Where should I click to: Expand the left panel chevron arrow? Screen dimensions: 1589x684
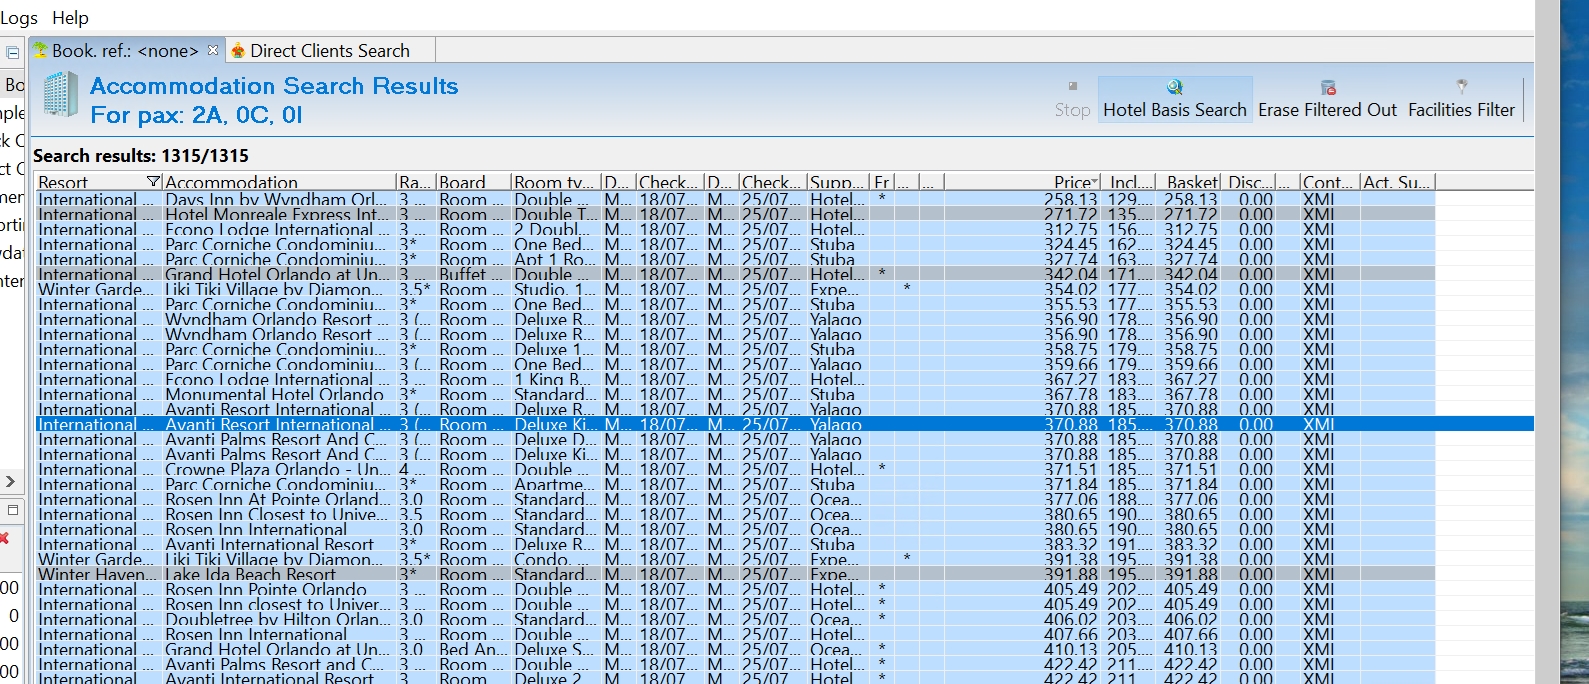click(x=10, y=481)
